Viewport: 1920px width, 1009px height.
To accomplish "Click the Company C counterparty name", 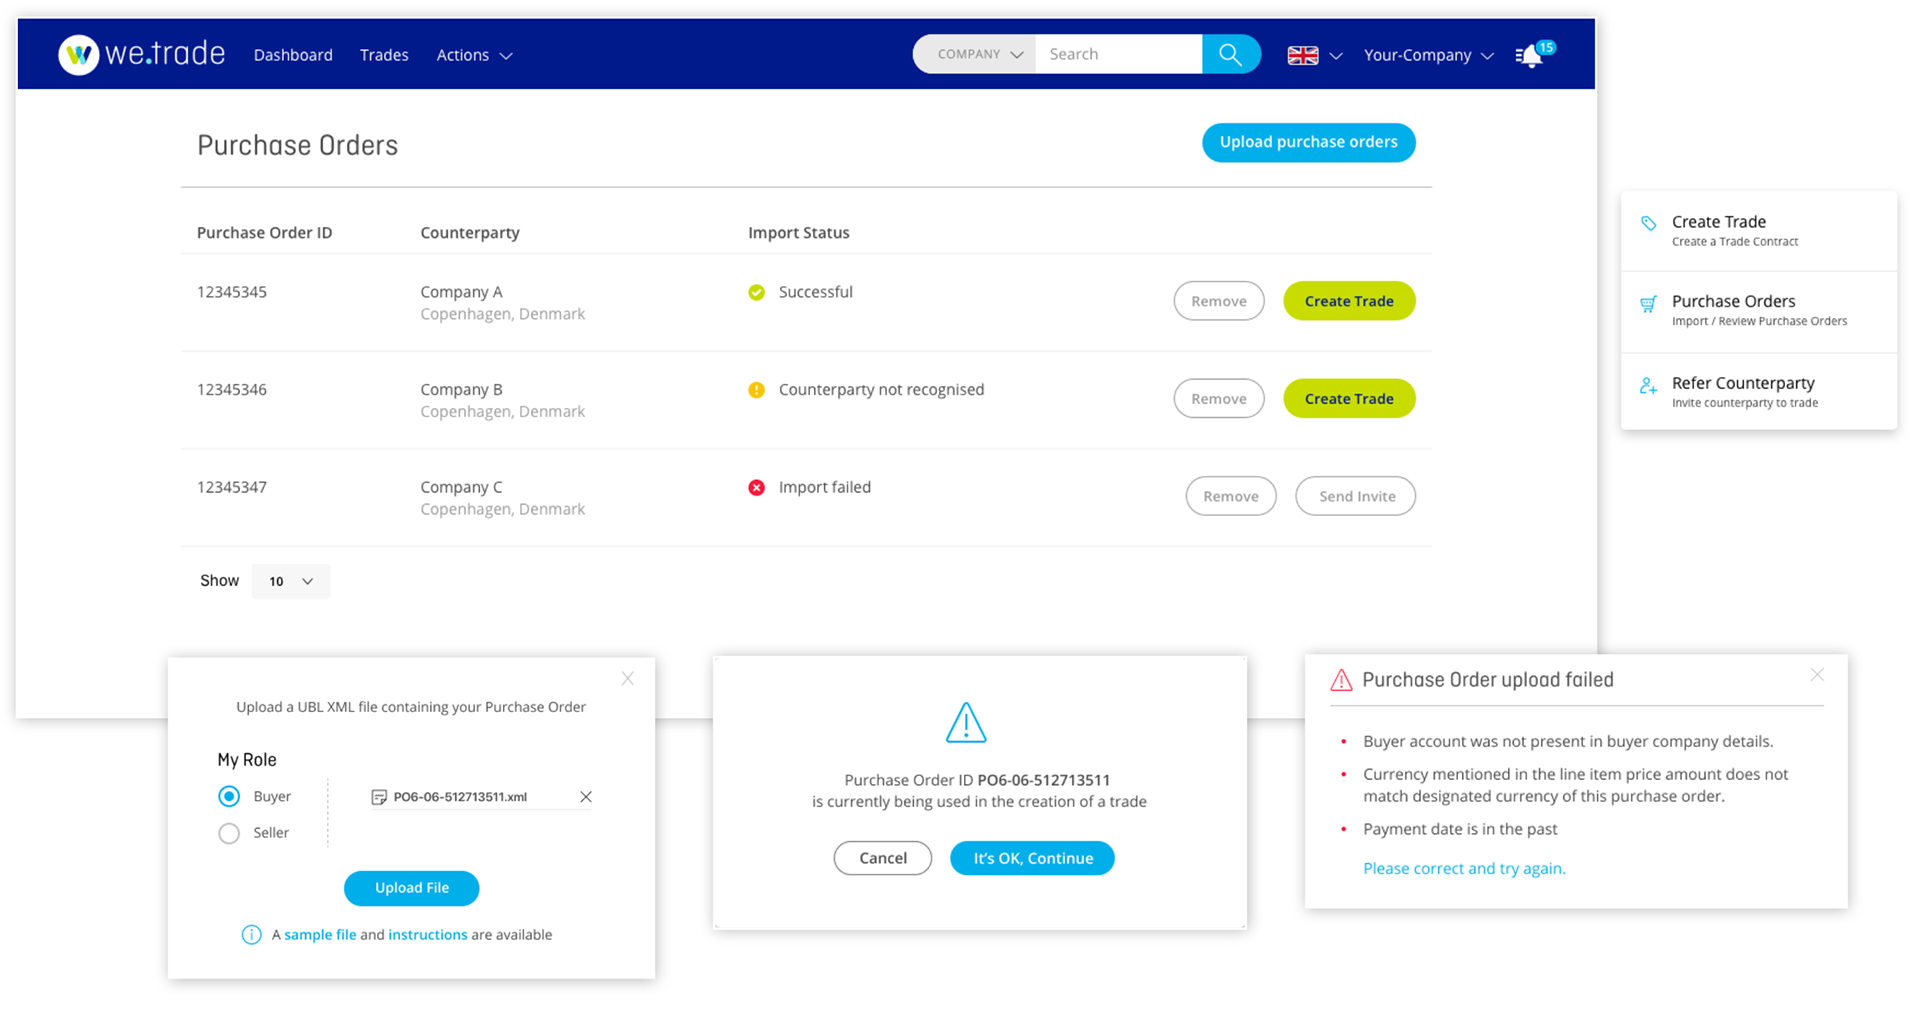I will 461,488.
